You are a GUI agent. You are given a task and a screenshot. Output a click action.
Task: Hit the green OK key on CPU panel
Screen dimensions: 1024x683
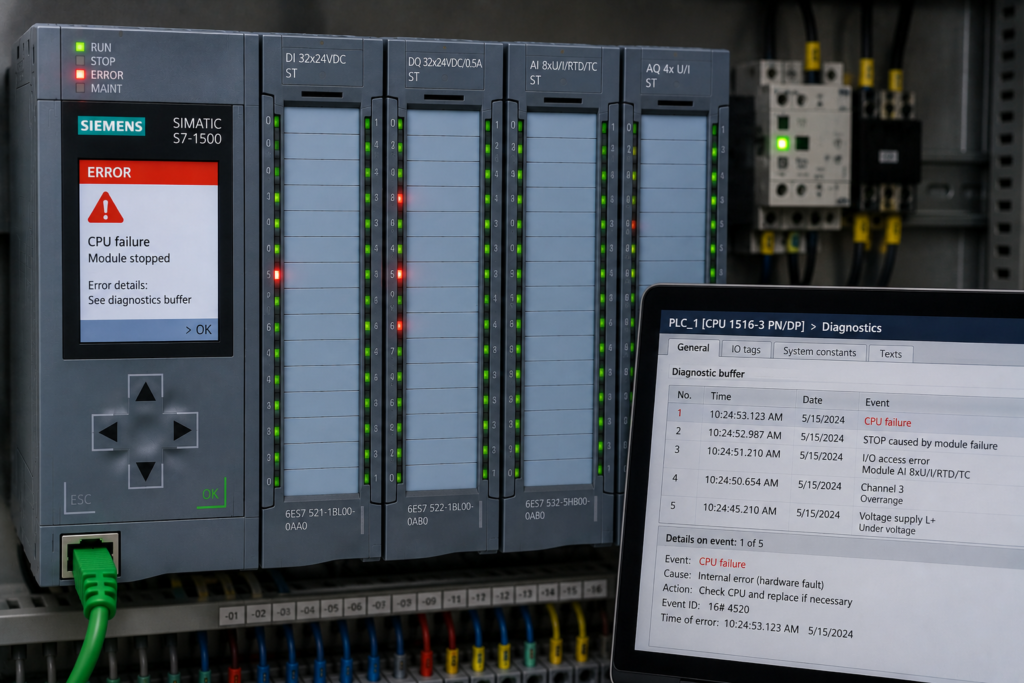pyautogui.click(x=211, y=494)
